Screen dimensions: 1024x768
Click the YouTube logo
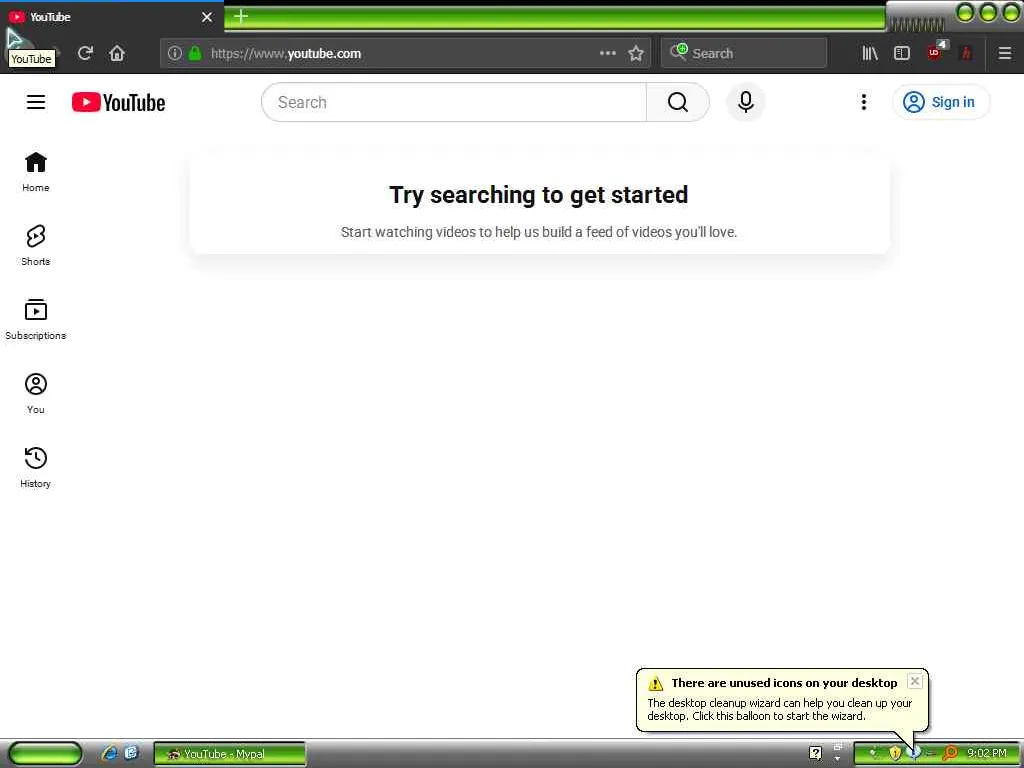click(x=119, y=103)
